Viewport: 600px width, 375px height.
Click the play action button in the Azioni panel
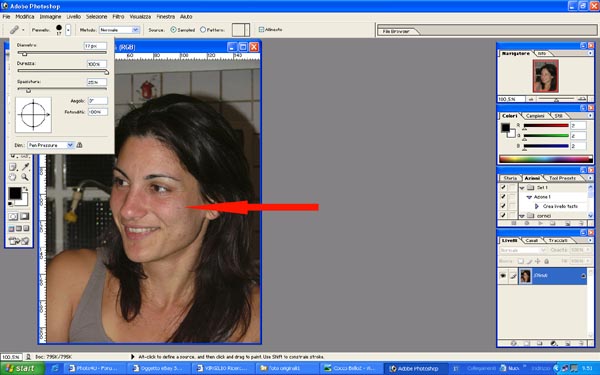(x=540, y=223)
